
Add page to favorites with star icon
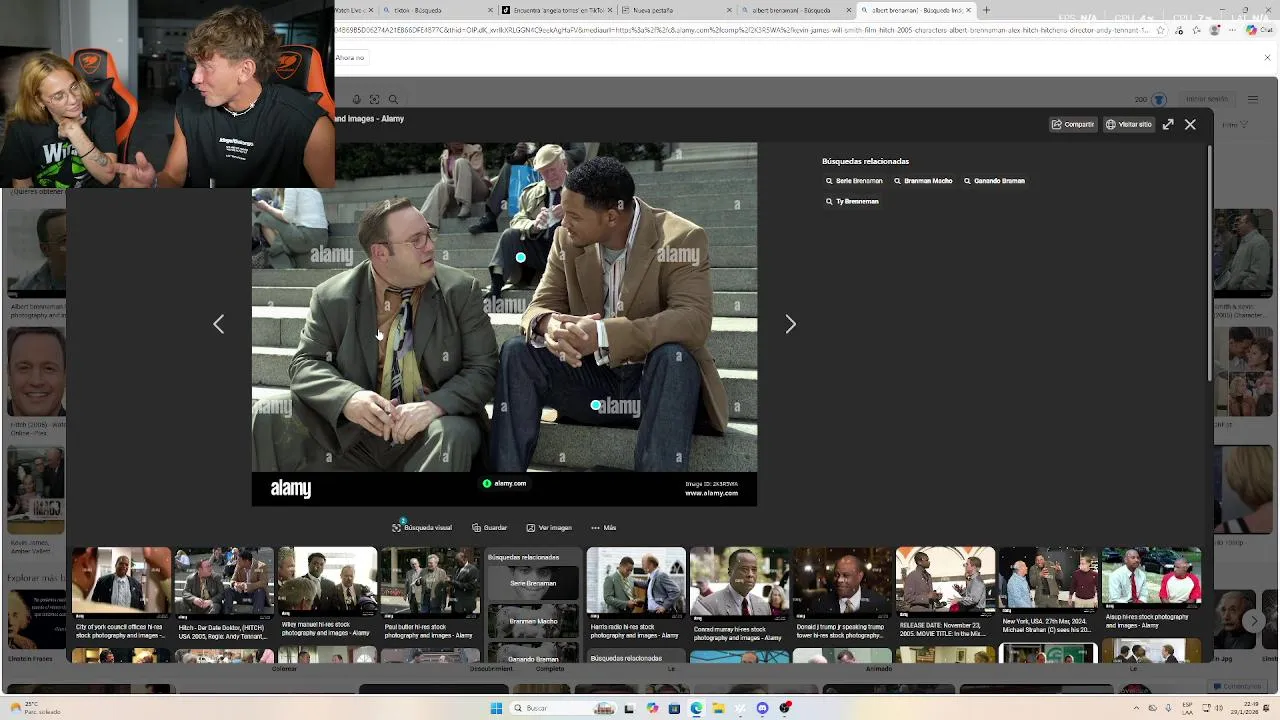pos(1161,31)
